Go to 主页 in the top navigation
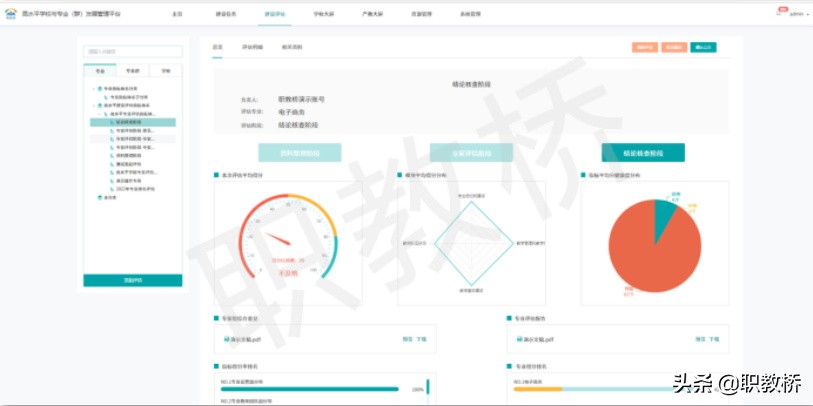This screenshot has width=813, height=406. pyautogui.click(x=177, y=15)
